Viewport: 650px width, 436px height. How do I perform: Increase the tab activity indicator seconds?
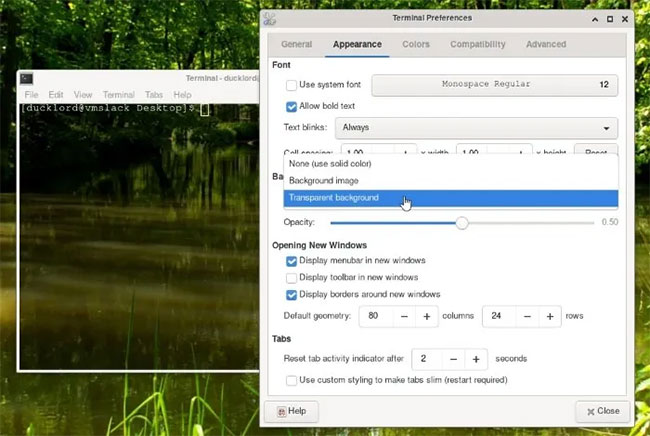tap(476, 359)
